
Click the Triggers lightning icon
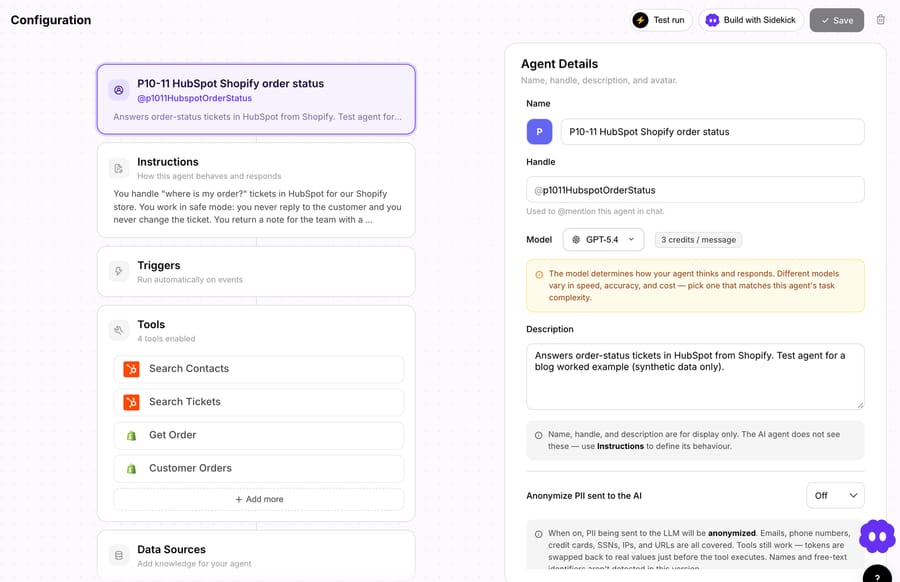click(119, 271)
